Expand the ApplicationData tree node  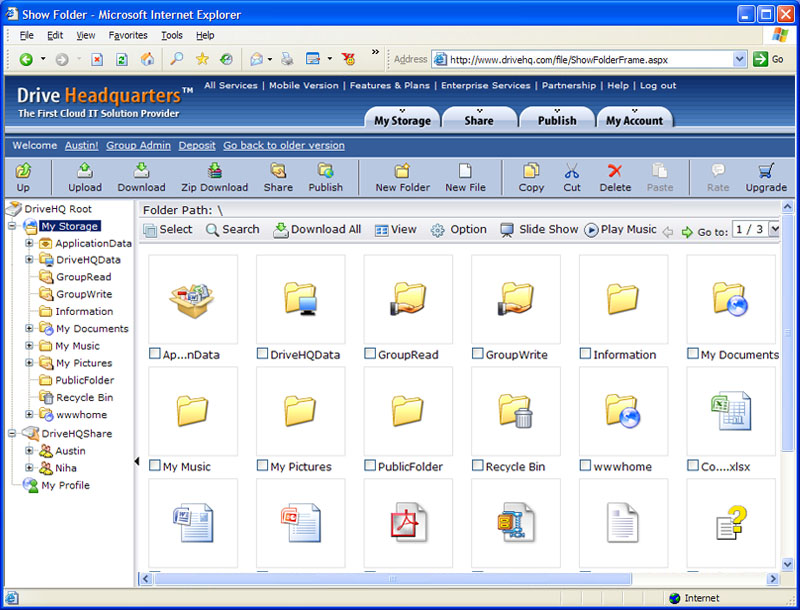point(29,243)
